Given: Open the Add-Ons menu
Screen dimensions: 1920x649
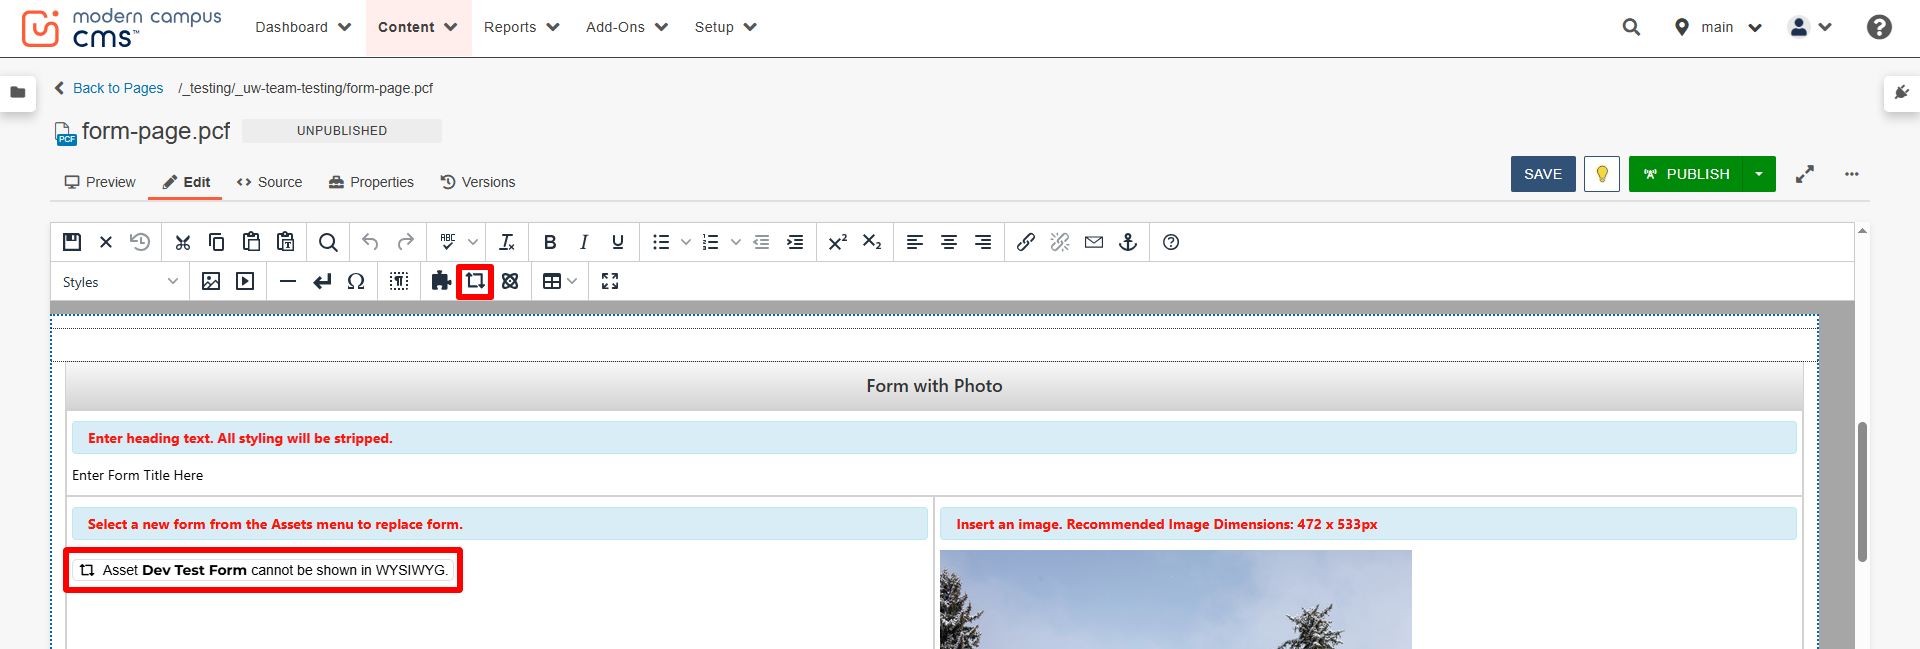Looking at the screenshot, I should click(x=627, y=27).
